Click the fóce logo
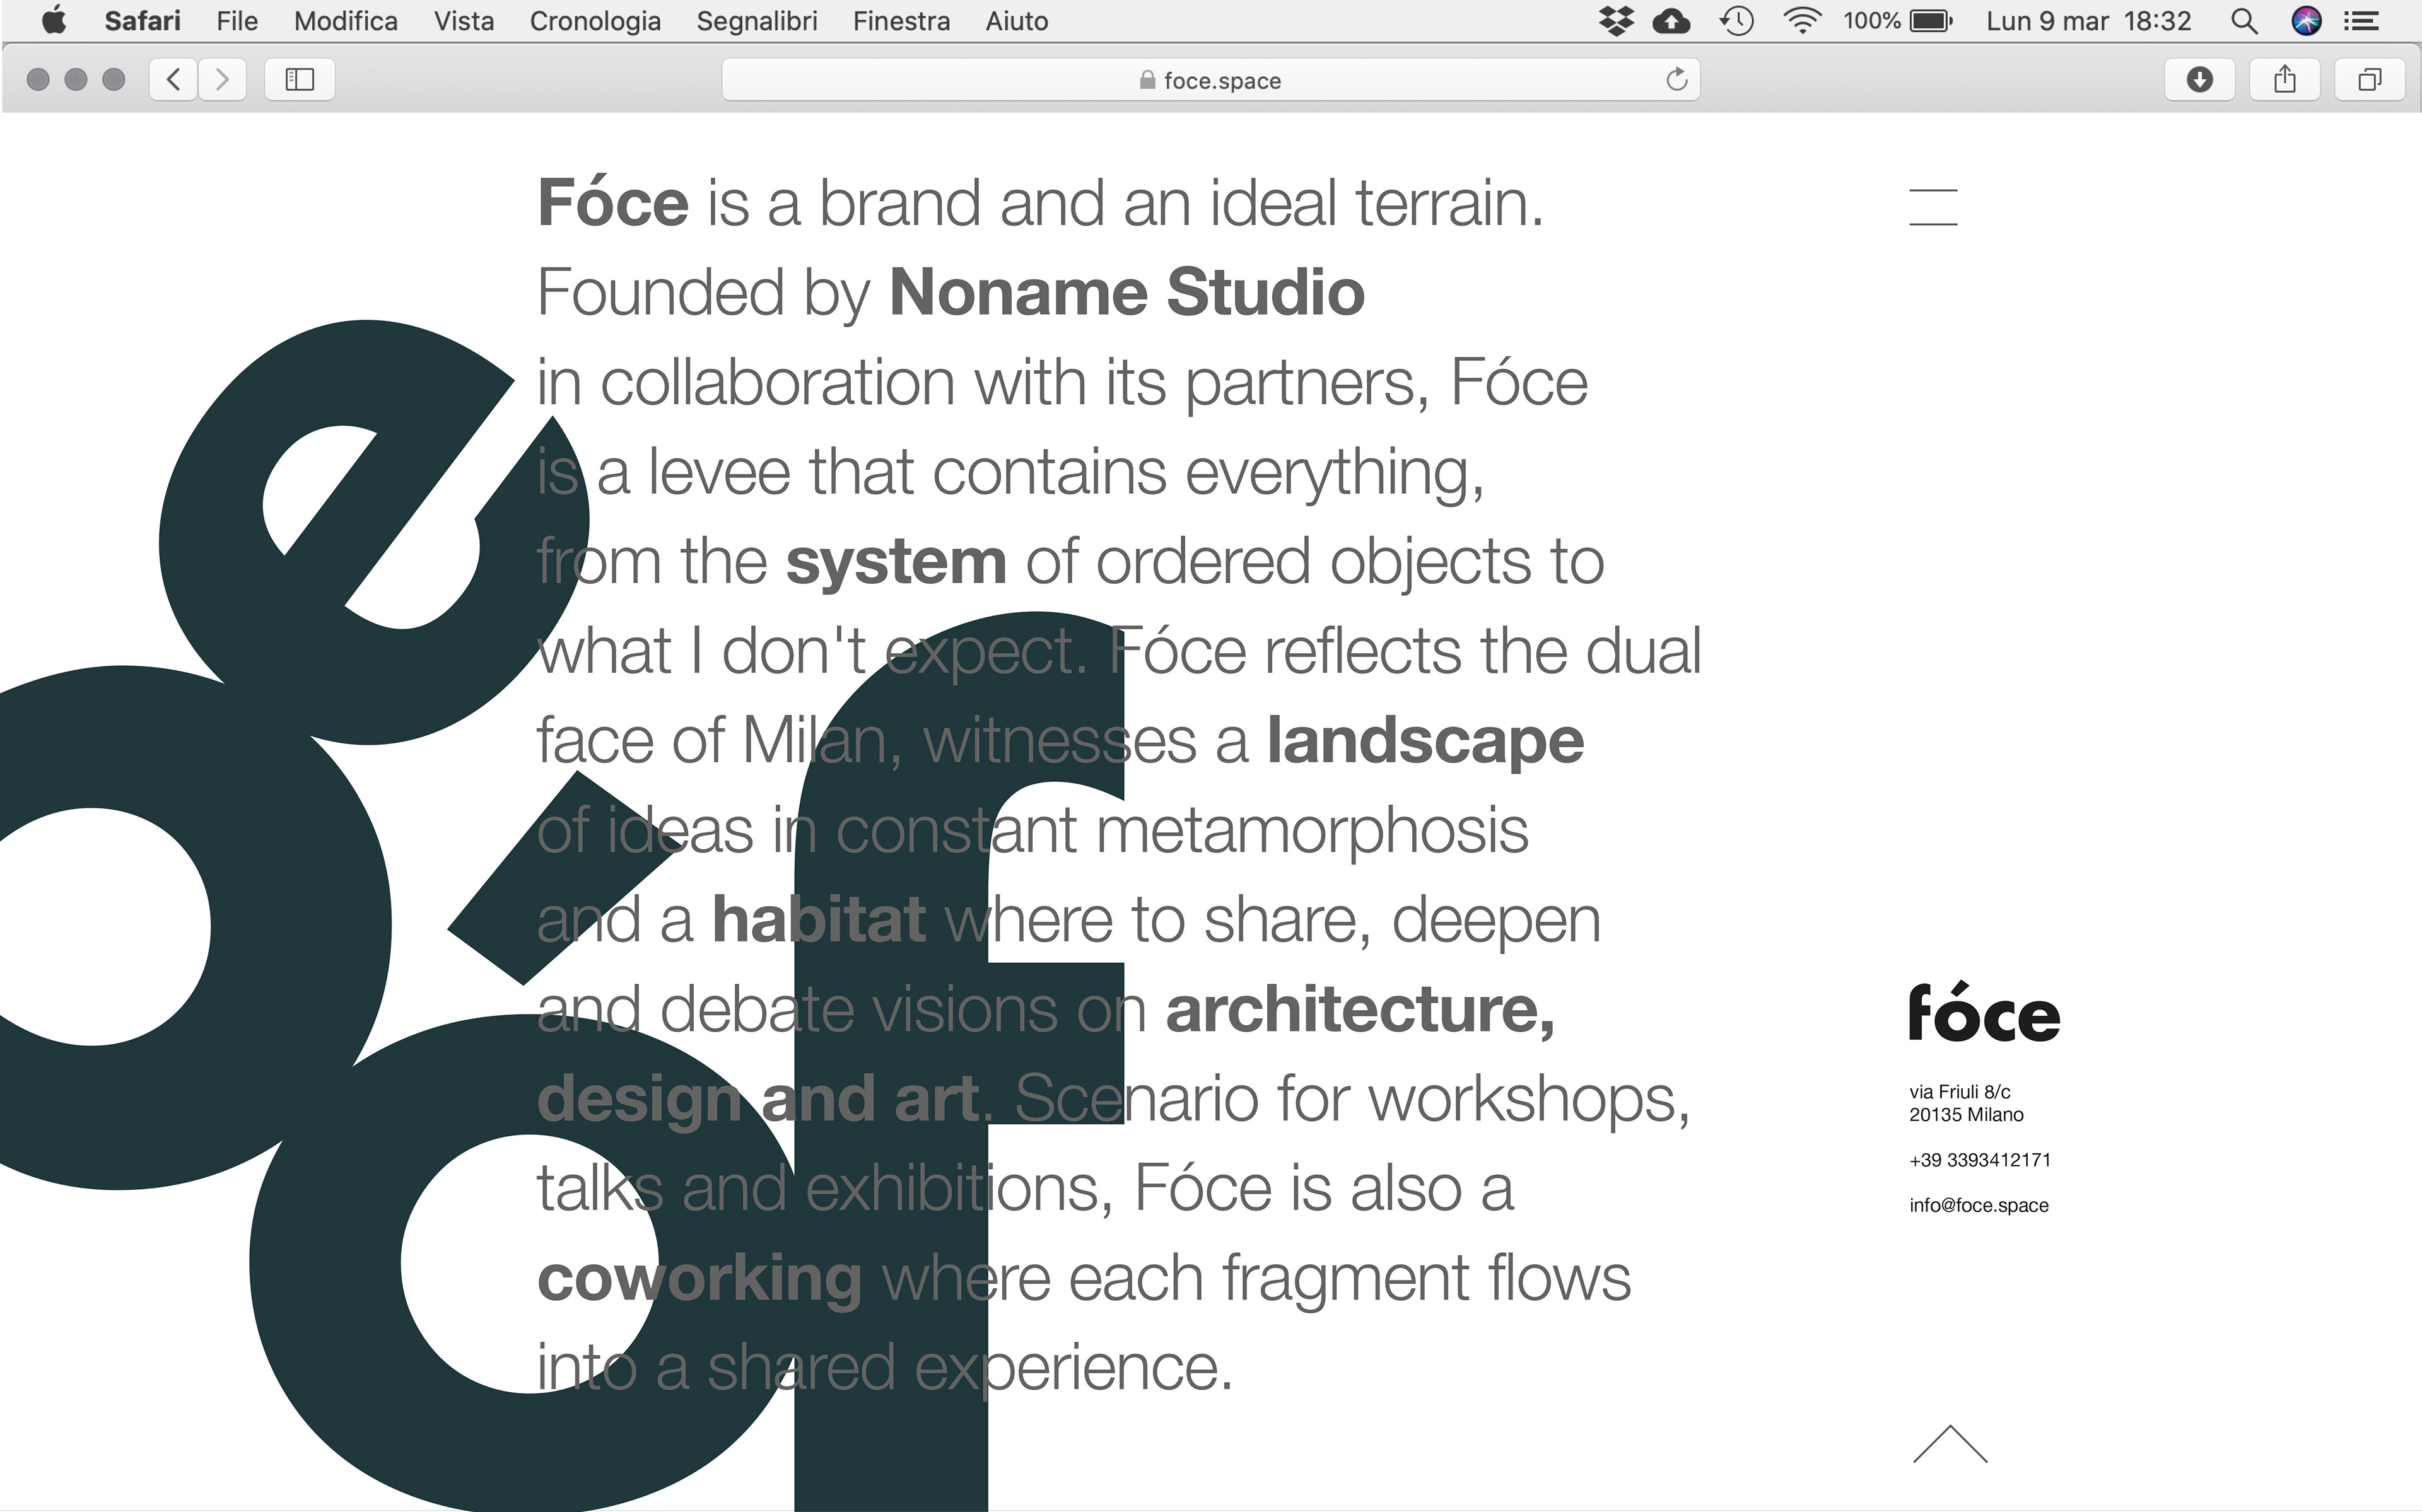The width and height of the screenshot is (2422, 1512). coord(1984,1011)
